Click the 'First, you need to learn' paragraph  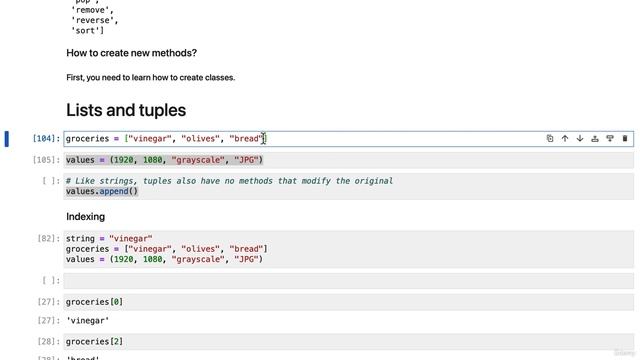pyautogui.click(x=151, y=78)
